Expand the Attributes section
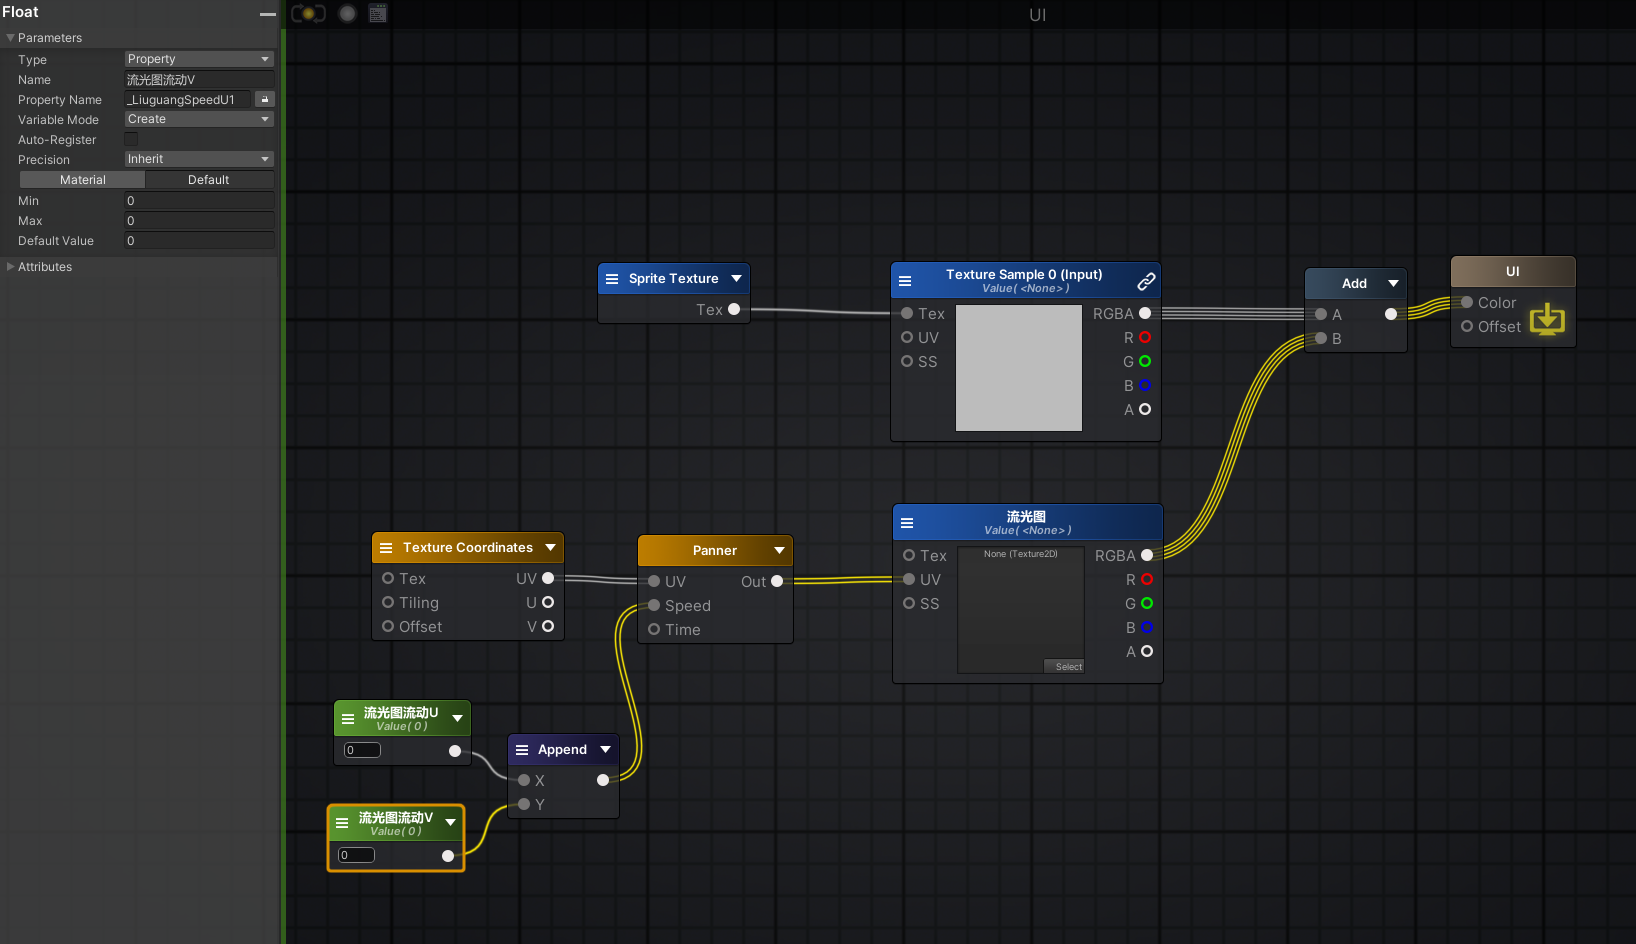The image size is (1636, 944). [x=10, y=267]
